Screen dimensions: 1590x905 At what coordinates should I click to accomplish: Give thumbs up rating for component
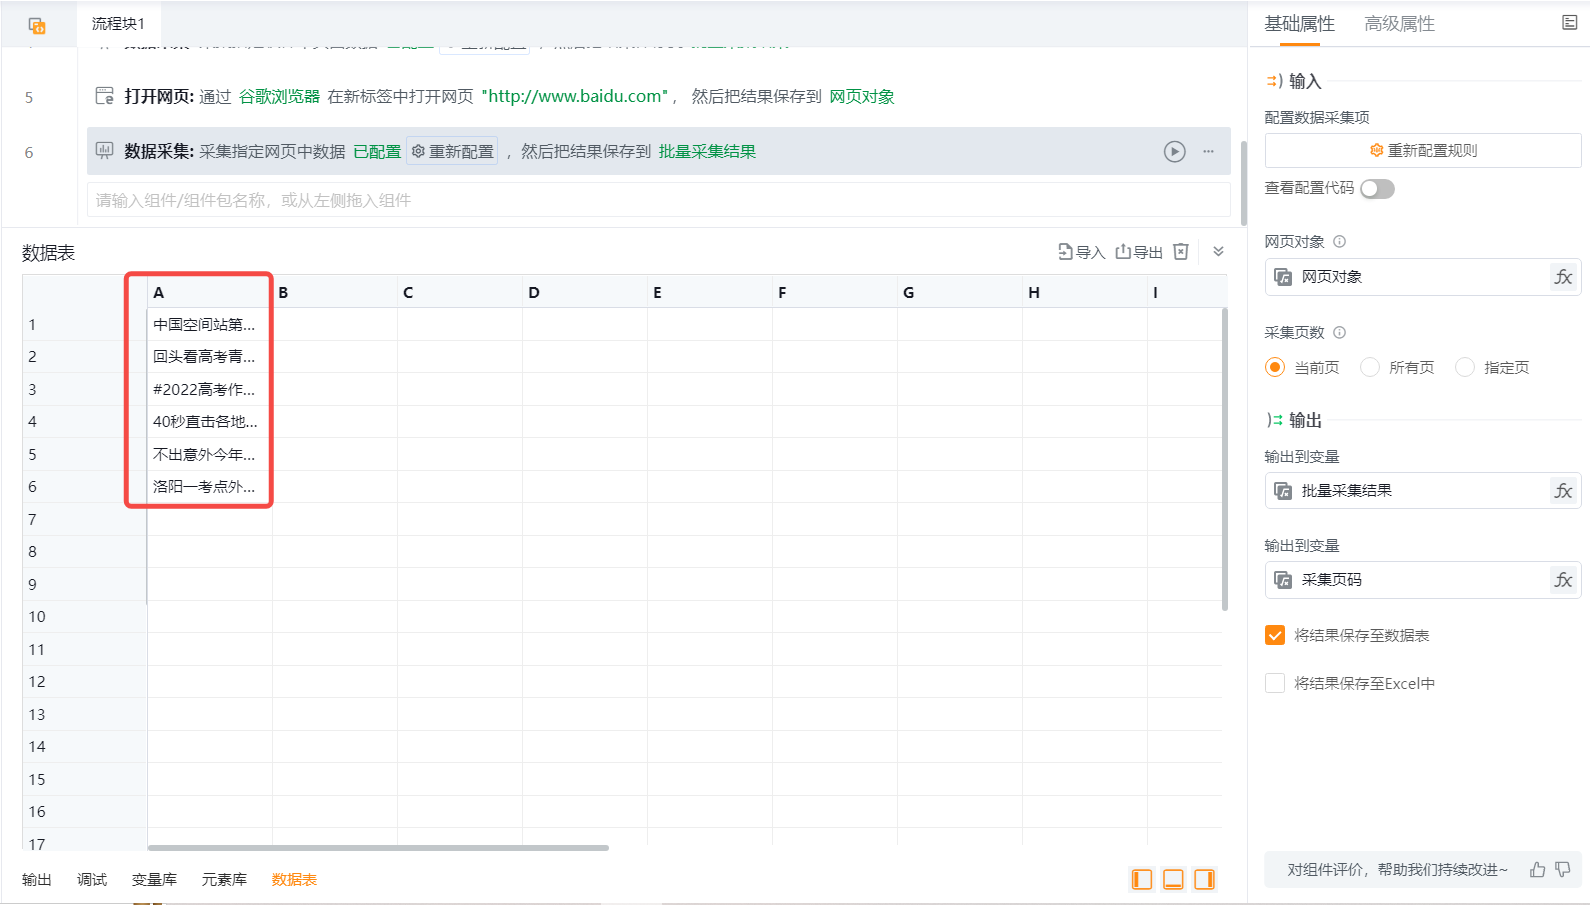[1537, 870]
